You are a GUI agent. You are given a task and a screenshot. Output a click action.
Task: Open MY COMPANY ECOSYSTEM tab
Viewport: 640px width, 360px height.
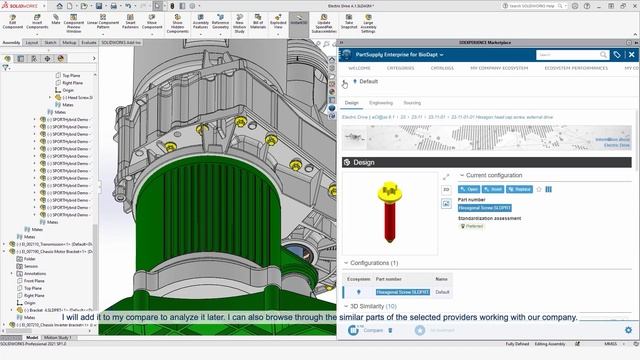[x=499, y=68]
